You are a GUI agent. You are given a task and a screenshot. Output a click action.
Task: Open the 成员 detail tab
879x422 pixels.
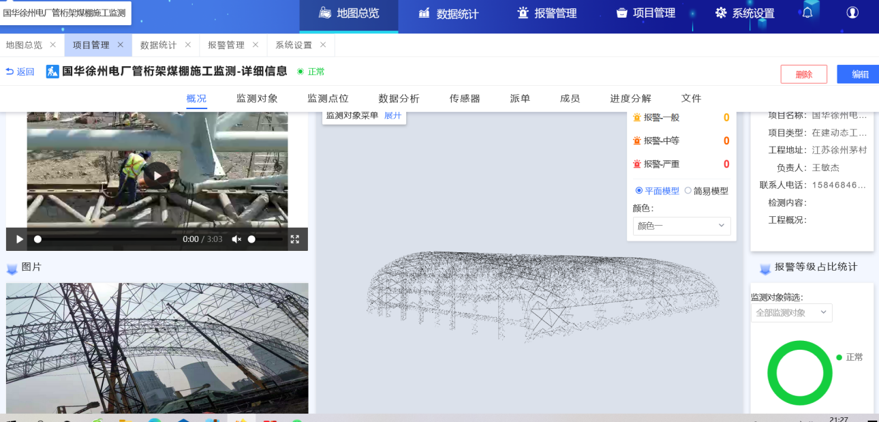[570, 99]
